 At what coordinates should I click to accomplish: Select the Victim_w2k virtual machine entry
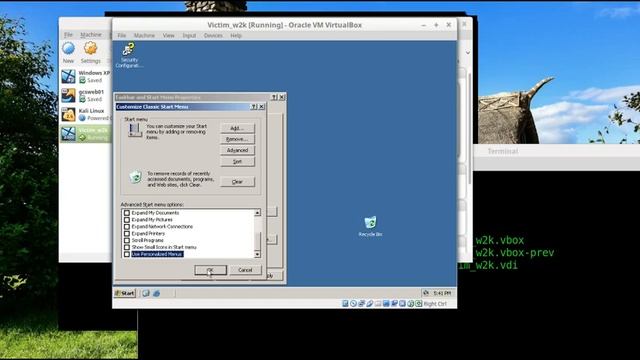click(x=86, y=133)
